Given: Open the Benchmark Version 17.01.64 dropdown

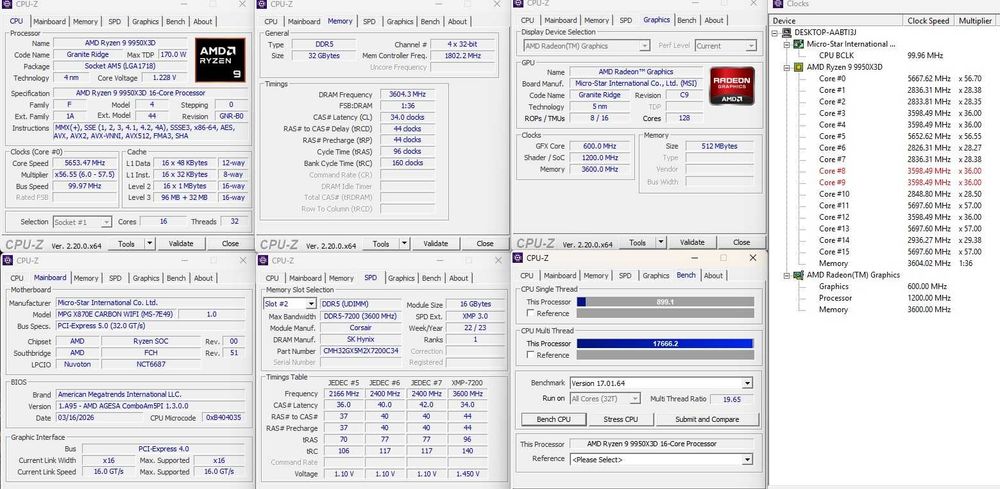Looking at the screenshot, I should tap(747, 383).
